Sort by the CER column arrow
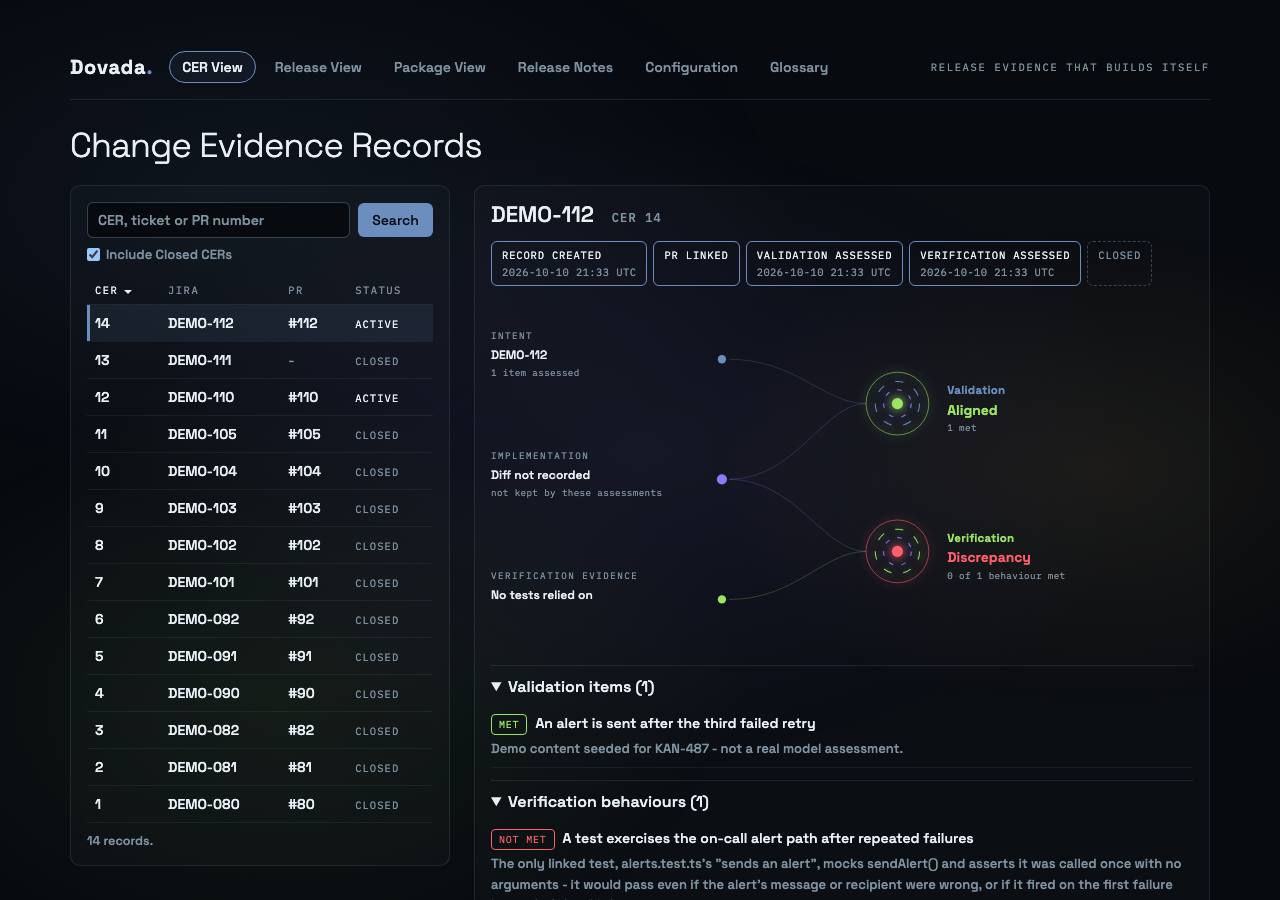The height and width of the screenshot is (900, 1280). tap(128, 291)
